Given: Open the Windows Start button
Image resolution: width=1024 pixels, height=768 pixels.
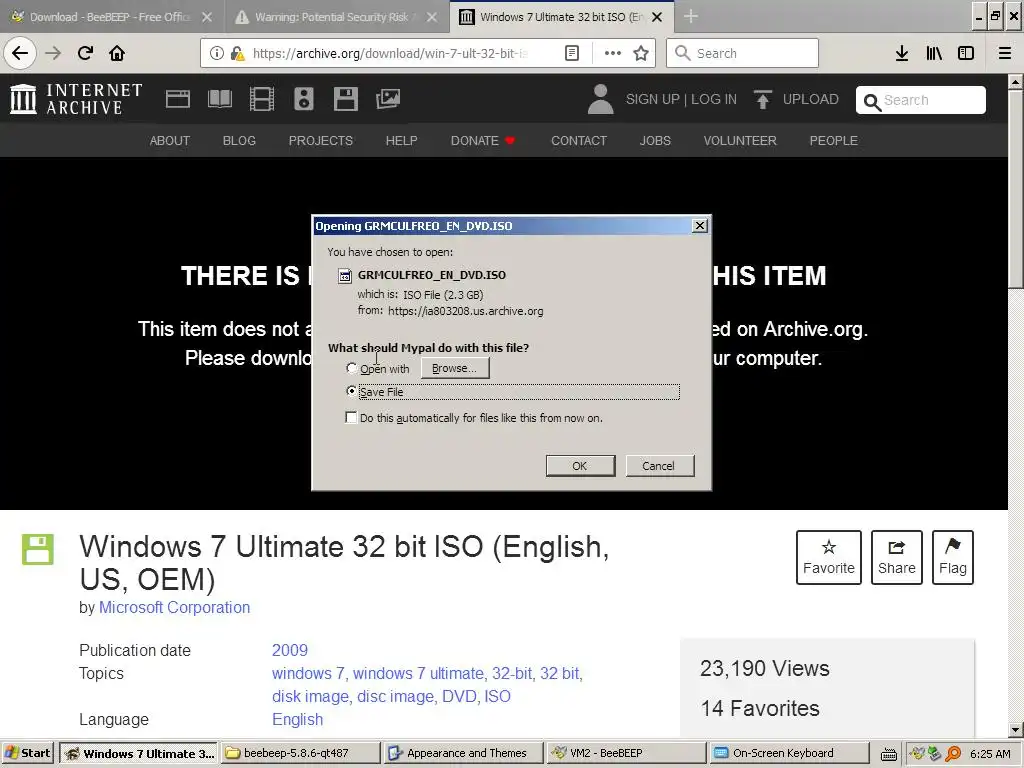Looking at the screenshot, I should tap(27, 754).
